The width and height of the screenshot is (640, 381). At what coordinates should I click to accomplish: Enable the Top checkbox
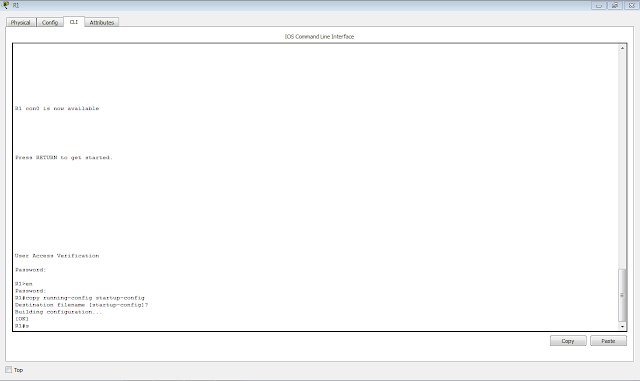[x=9, y=370]
